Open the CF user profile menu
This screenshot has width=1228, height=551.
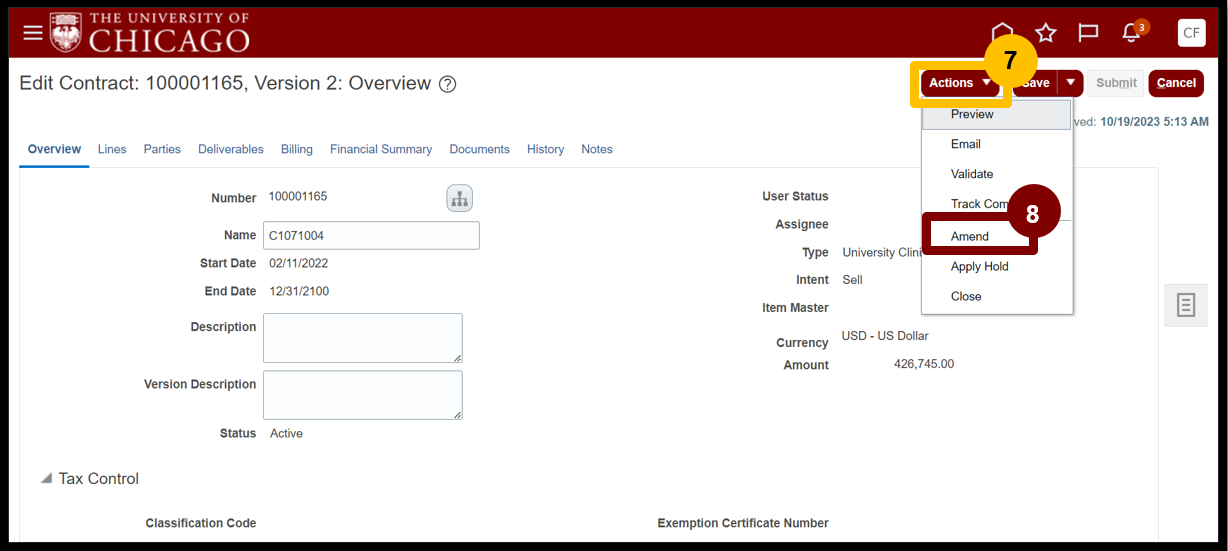click(1191, 33)
